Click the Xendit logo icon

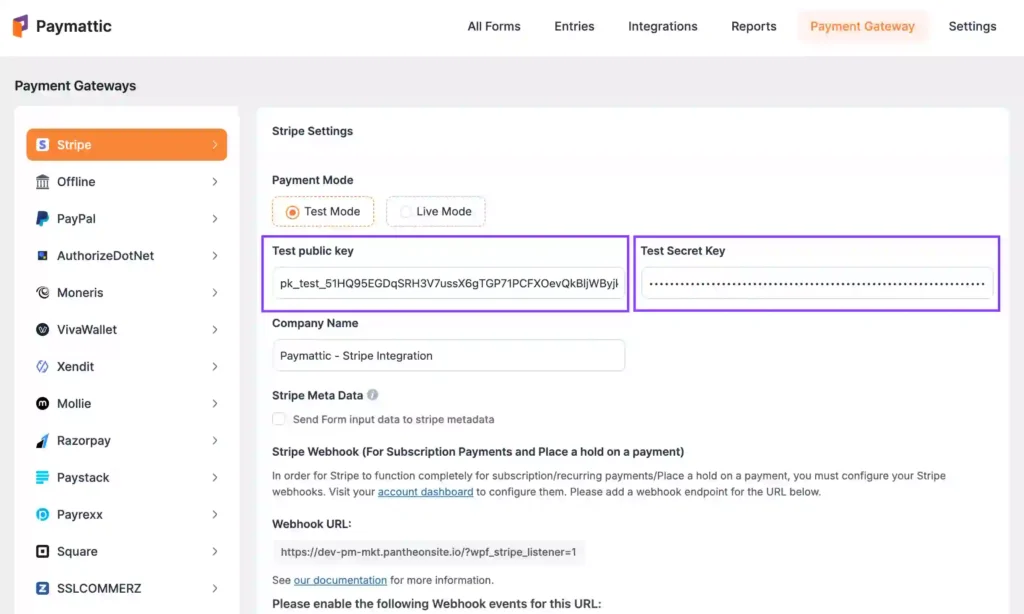pyautogui.click(x=42, y=366)
